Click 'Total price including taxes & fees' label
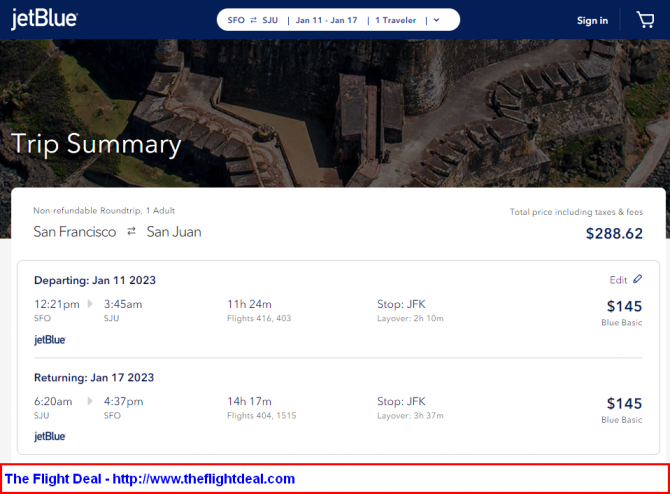This screenshot has height=494, width=670. (x=576, y=212)
